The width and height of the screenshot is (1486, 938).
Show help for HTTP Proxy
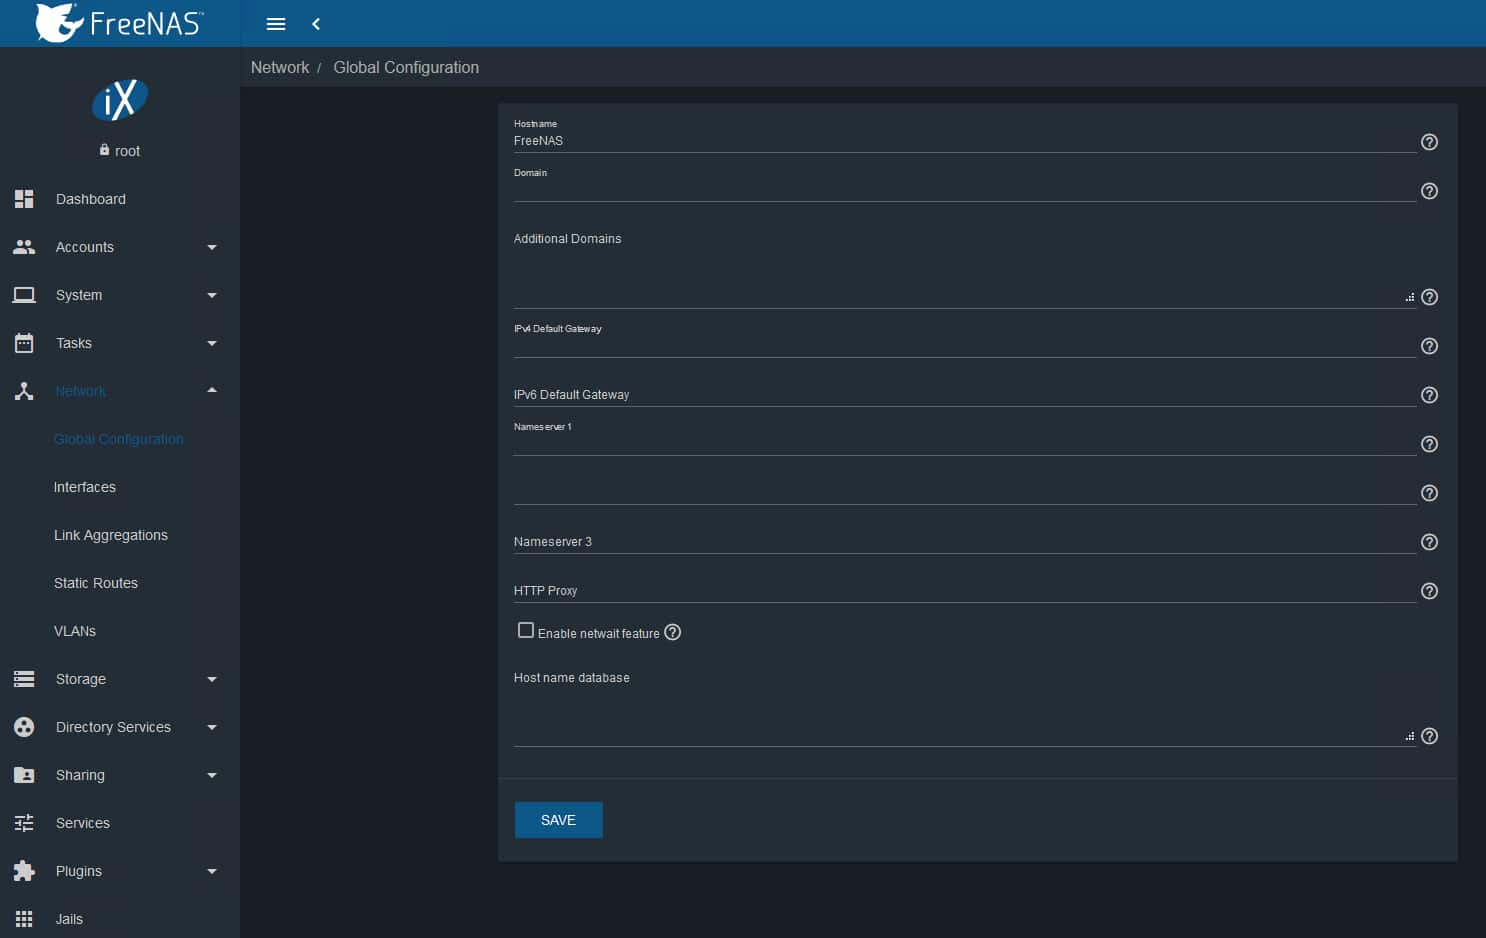pos(1429,591)
